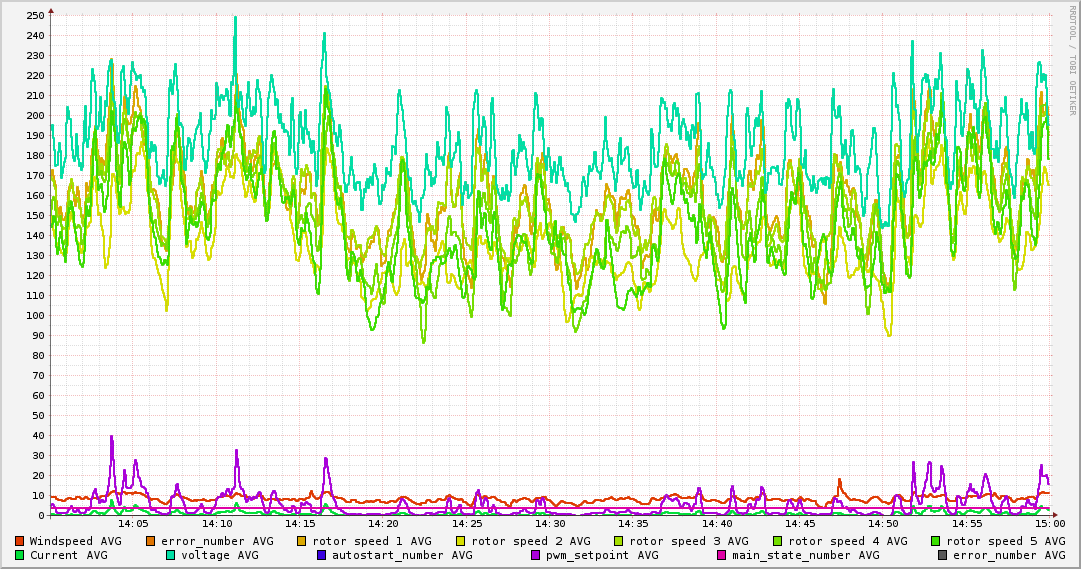Click the 14:10 time axis label
The height and width of the screenshot is (569, 1081).
click(216, 524)
